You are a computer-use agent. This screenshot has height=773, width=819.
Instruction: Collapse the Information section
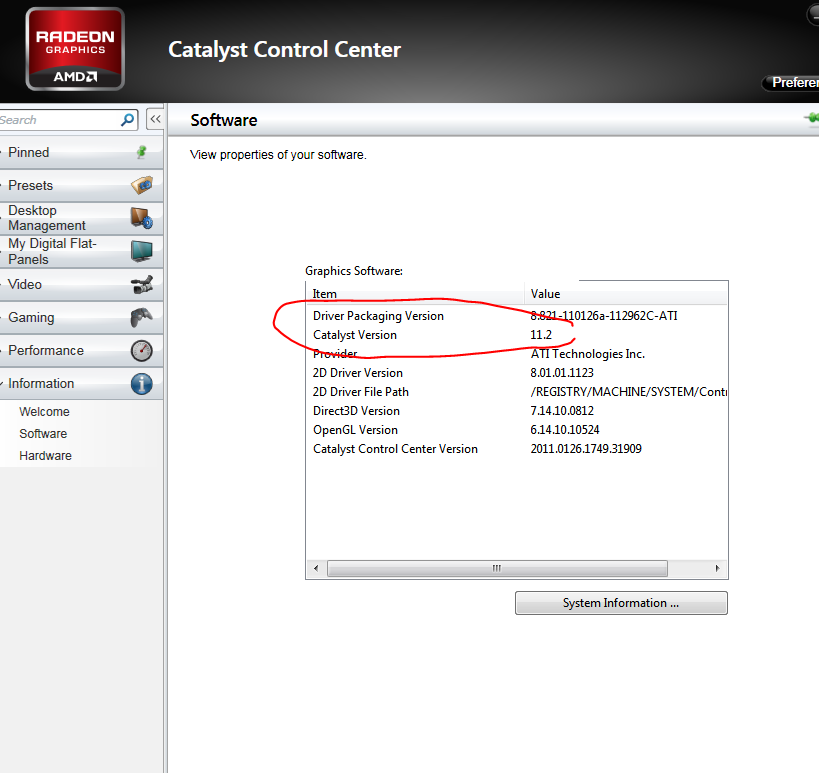coord(81,383)
